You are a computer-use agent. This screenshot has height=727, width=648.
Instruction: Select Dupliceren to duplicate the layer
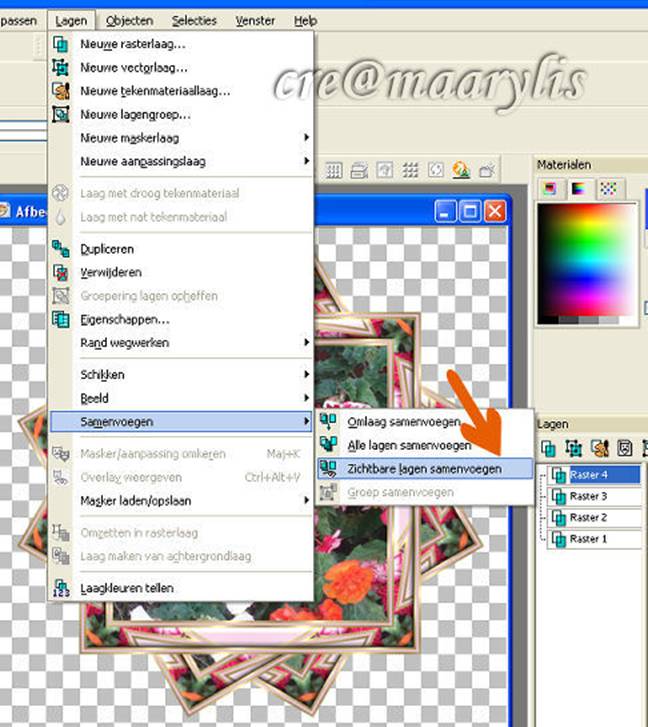tap(181, 249)
